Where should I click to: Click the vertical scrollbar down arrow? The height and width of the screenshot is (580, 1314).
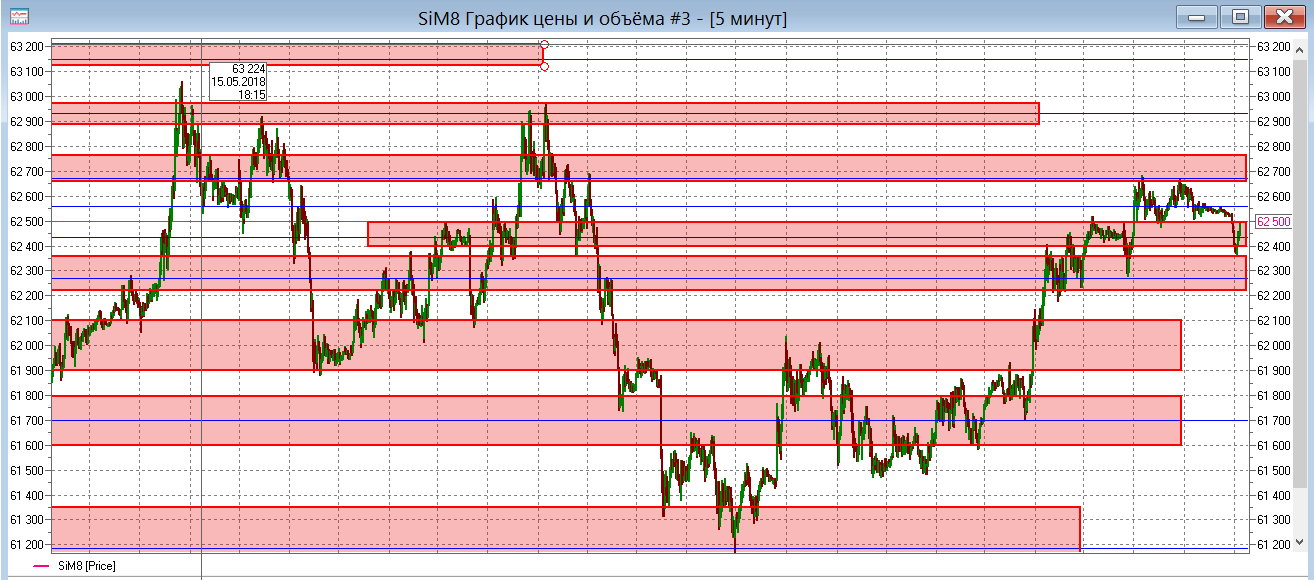coord(1300,543)
